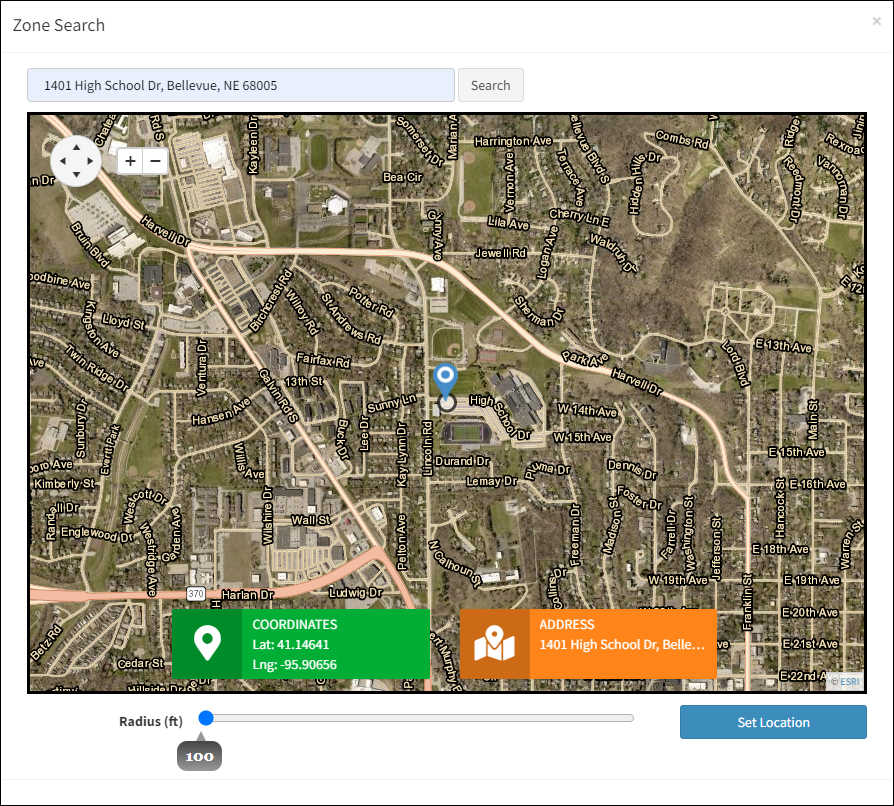This screenshot has height=806, width=894.
Task: Focus the address search input field
Action: point(241,86)
